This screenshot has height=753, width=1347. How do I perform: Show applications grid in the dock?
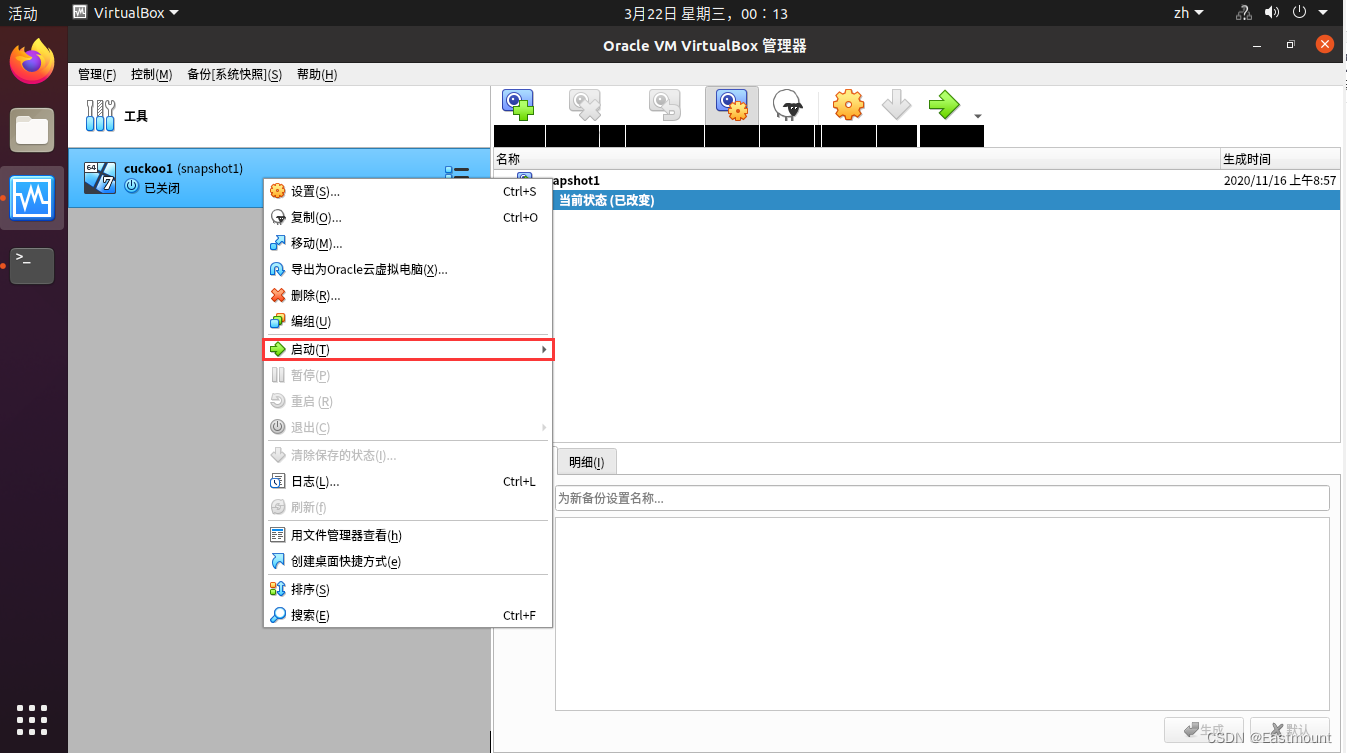coord(33,720)
